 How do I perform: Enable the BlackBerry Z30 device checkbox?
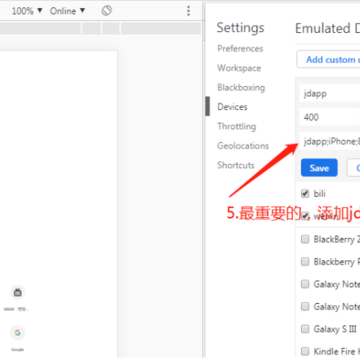(x=305, y=239)
